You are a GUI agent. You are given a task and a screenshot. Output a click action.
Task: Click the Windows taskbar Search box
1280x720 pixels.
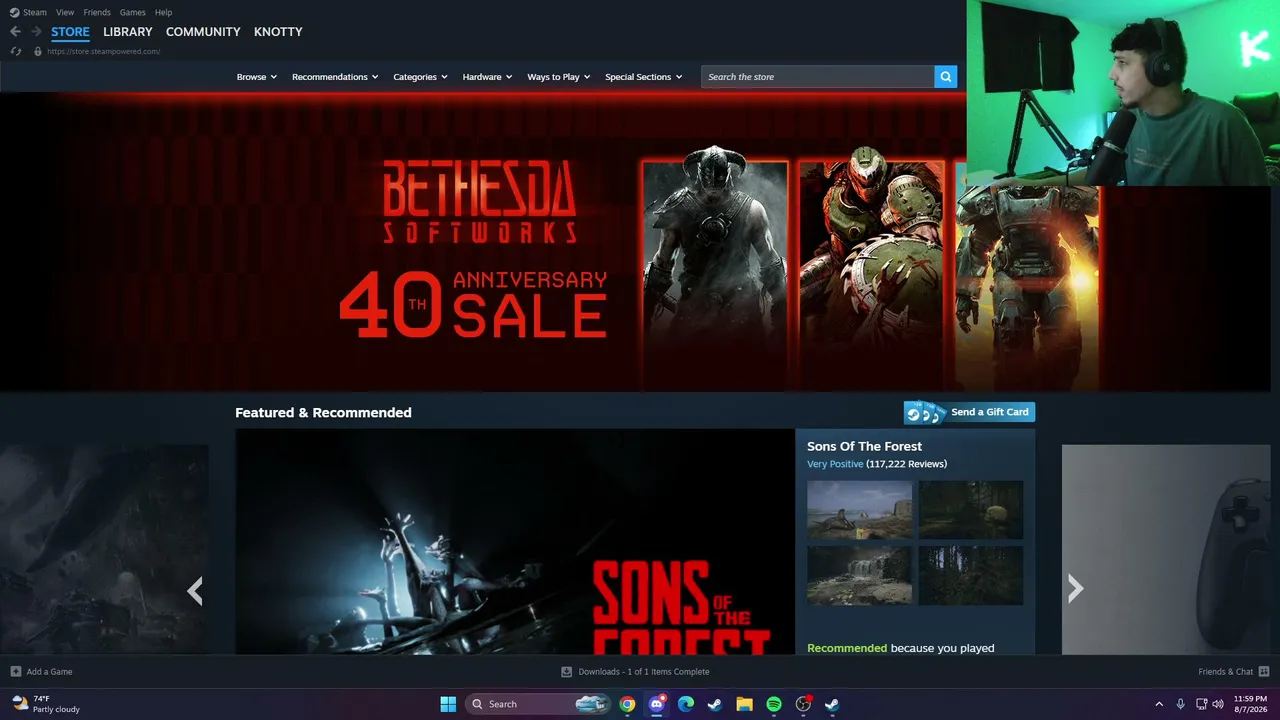pyautogui.click(x=537, y=704)
